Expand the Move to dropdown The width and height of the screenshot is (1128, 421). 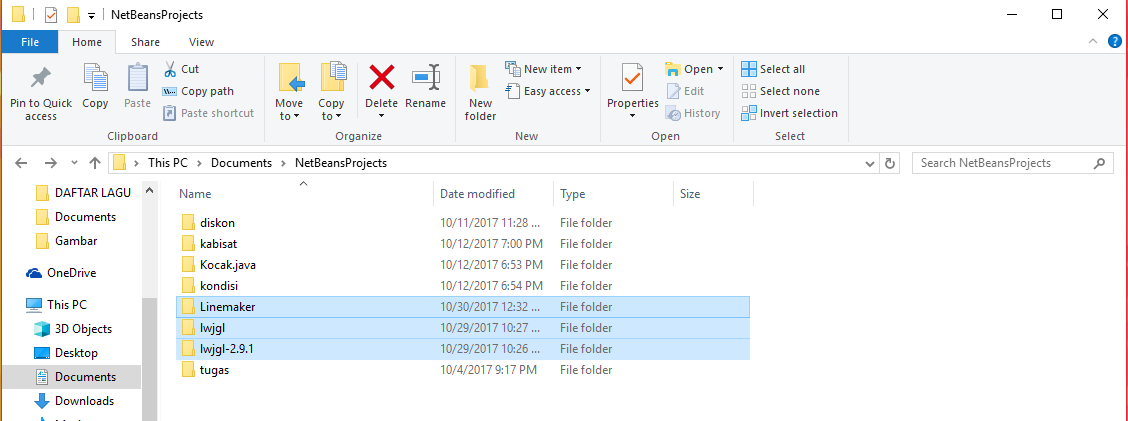[289, 116]
